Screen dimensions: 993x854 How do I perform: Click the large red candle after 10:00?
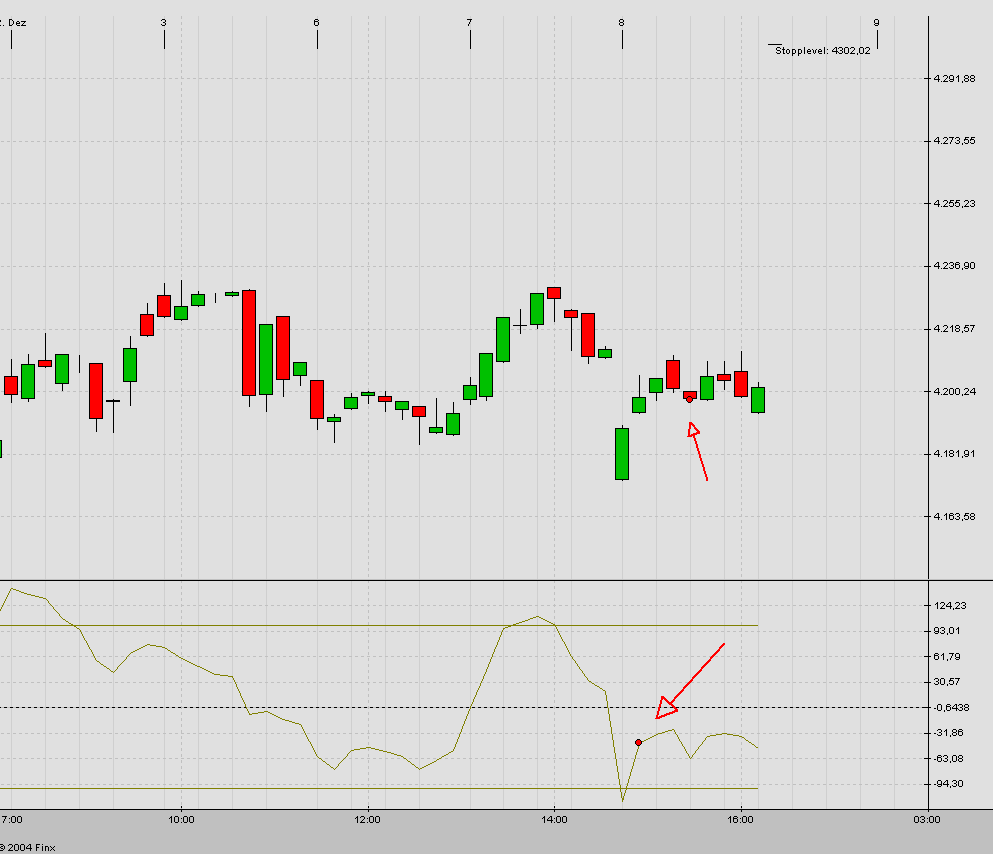tap(249, 342)
